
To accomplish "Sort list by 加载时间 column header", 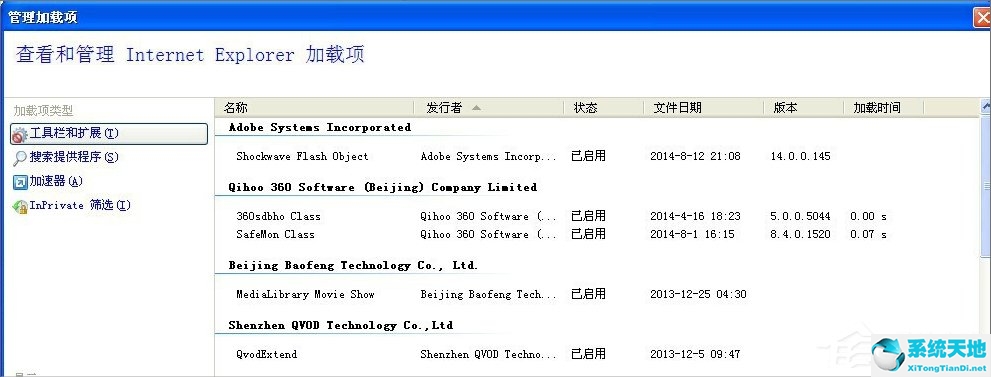I will point(884,108).
